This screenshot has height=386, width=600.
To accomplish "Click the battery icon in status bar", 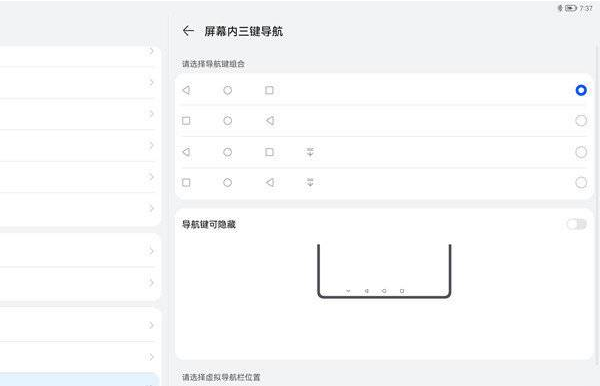I will point(571,8).
